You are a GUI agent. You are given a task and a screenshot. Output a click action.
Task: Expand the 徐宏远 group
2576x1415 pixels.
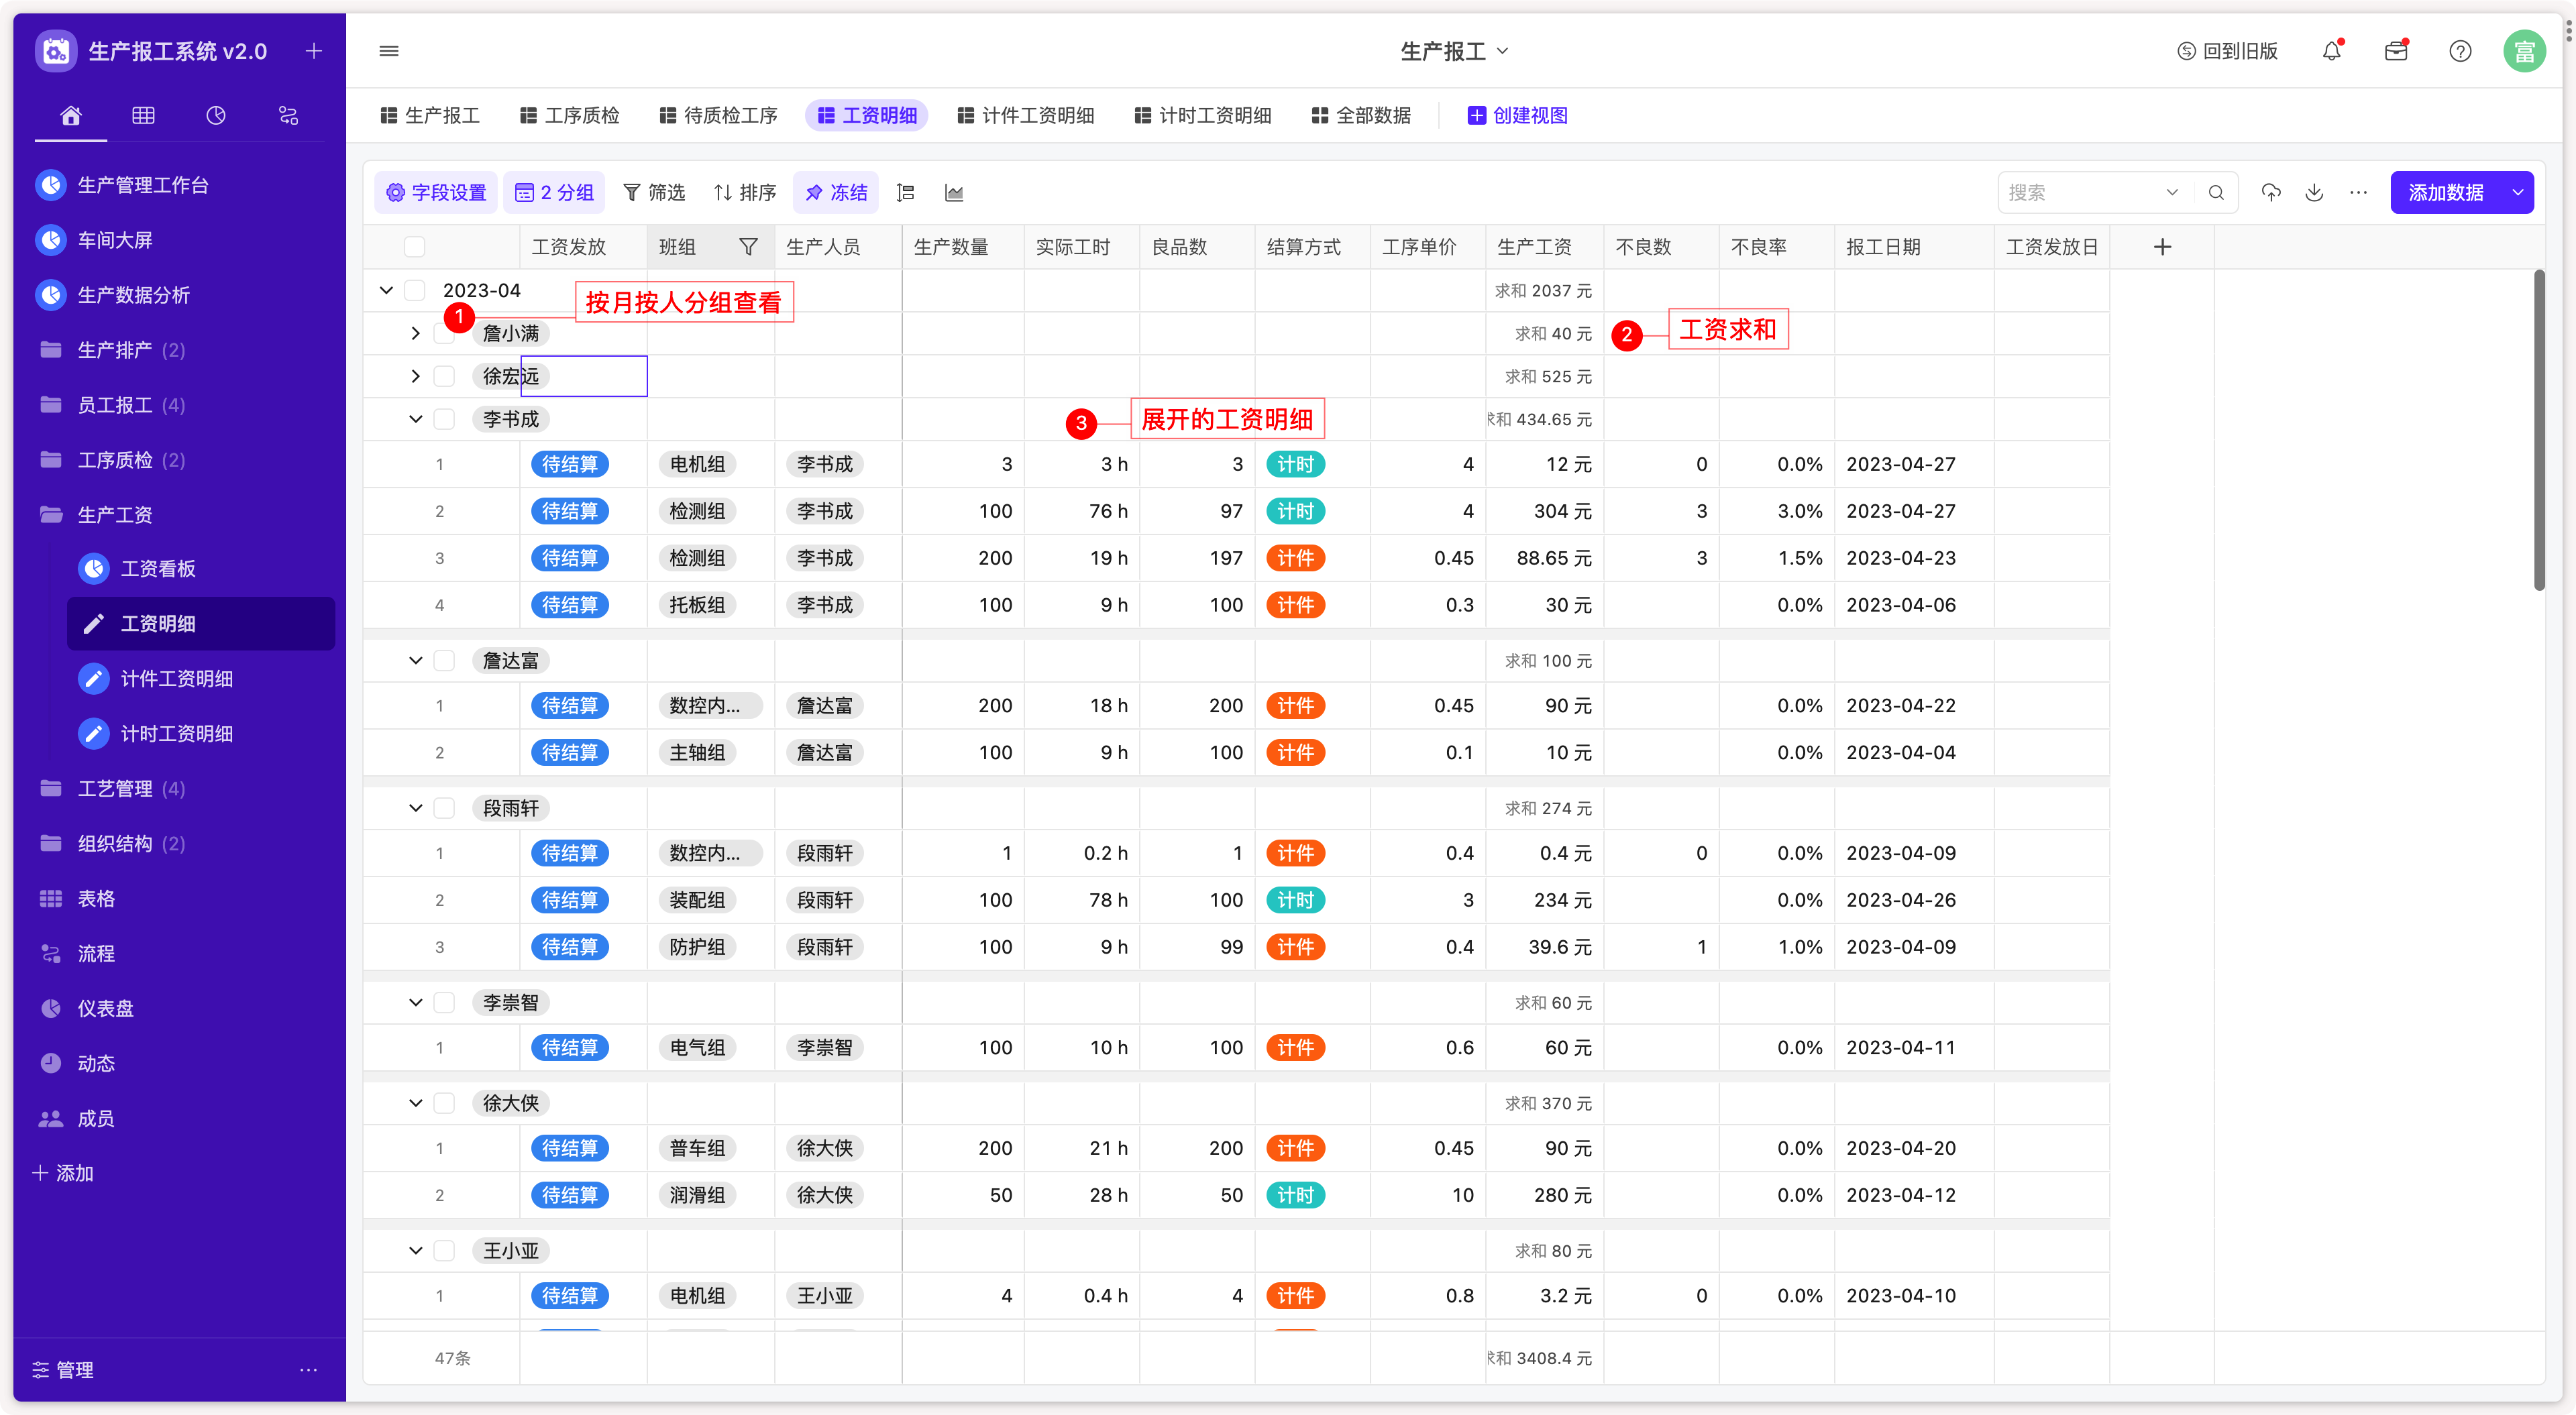(x=415, y=377)
